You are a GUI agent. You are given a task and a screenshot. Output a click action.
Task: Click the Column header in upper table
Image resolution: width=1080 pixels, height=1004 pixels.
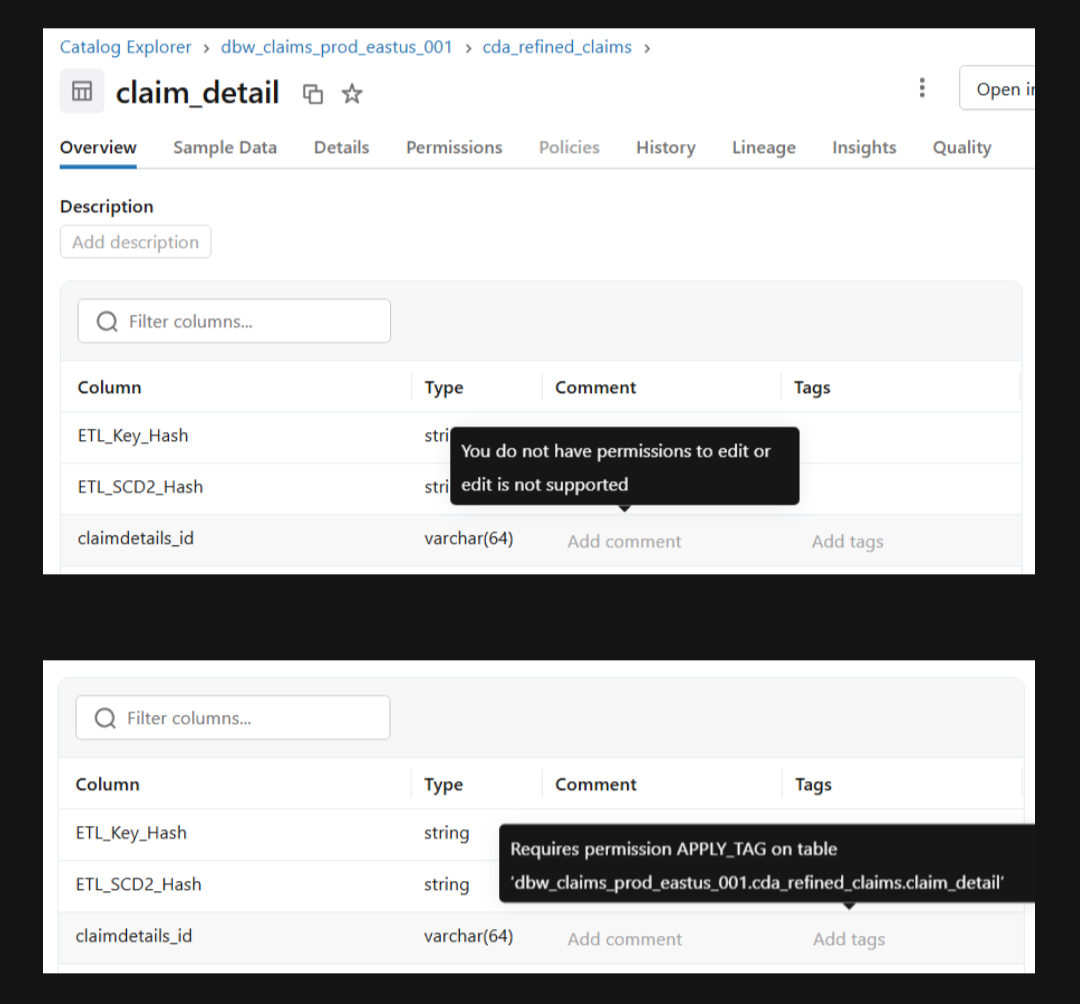pos(110,387)
